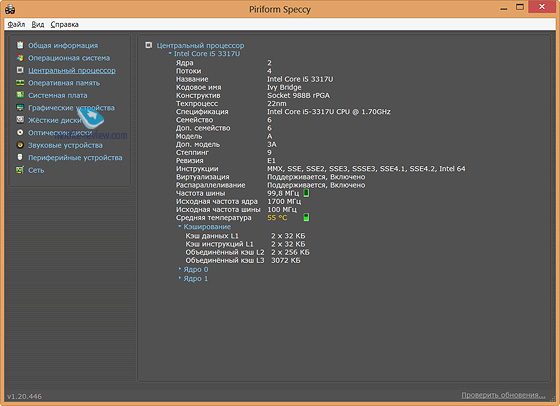Click the Спецификация row label
Viewport: 560px width, 406px height.
[202, 112]
